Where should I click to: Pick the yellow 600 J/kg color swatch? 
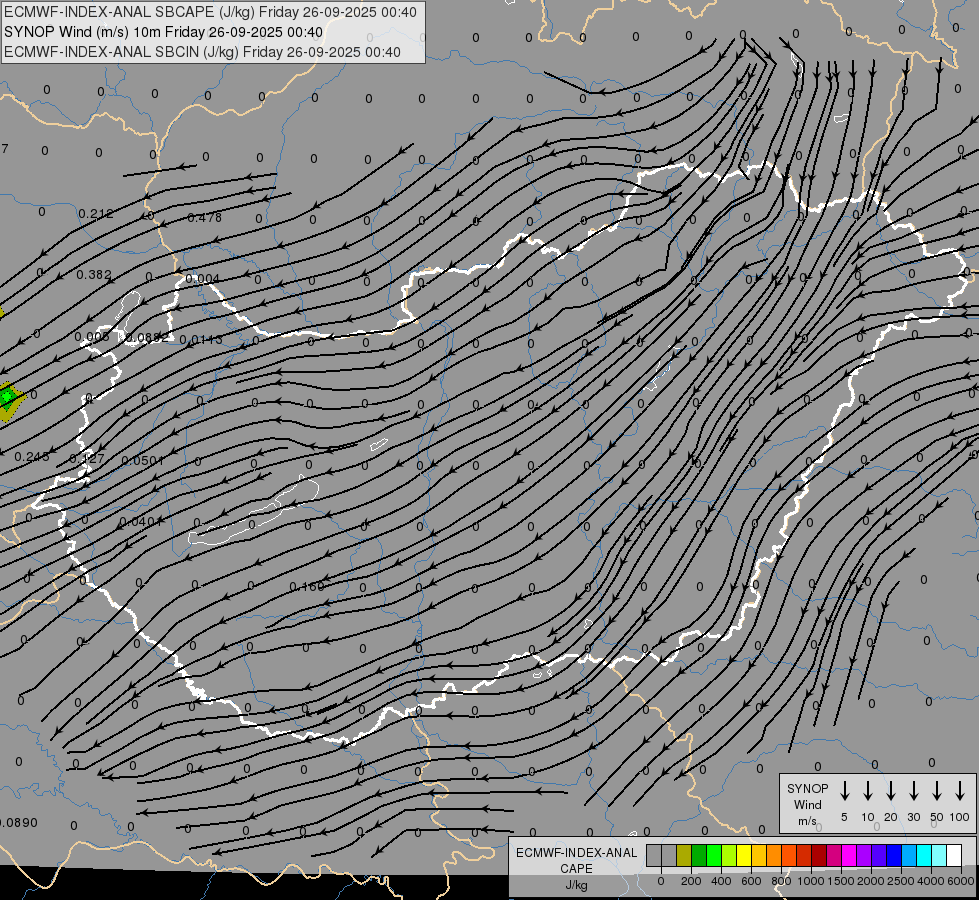[x=744, y=855]
